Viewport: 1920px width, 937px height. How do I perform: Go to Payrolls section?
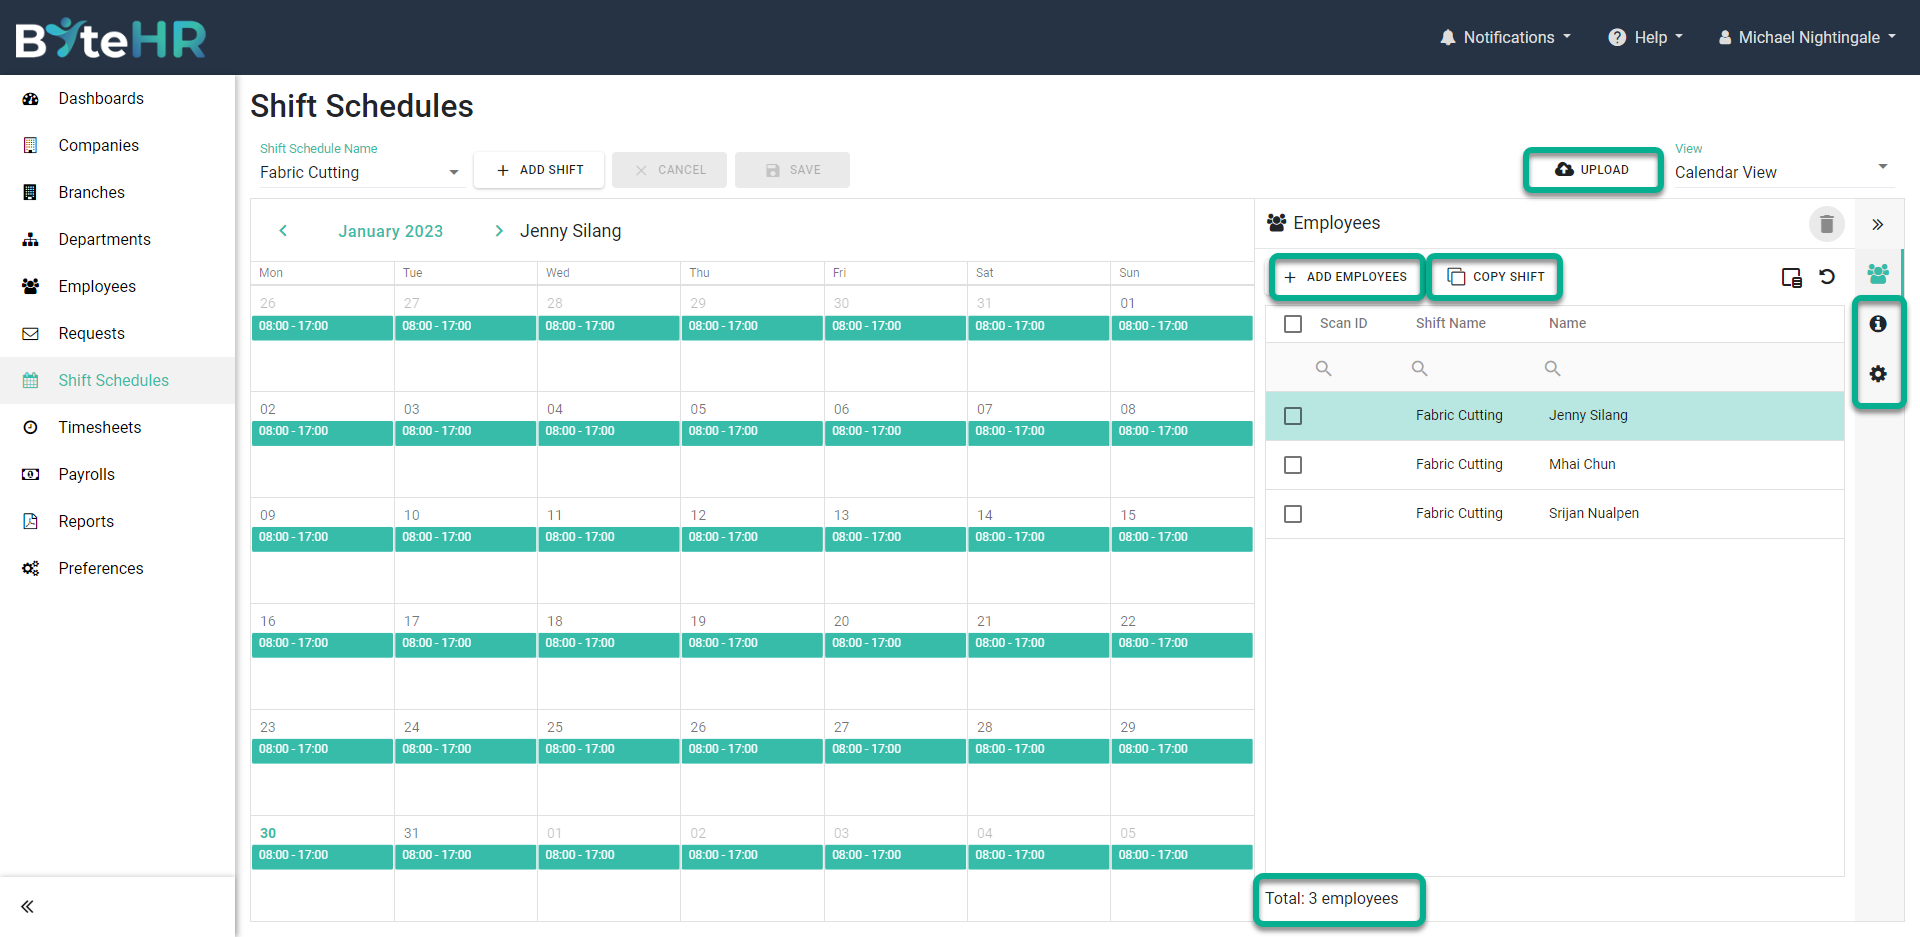pos(87,475)
